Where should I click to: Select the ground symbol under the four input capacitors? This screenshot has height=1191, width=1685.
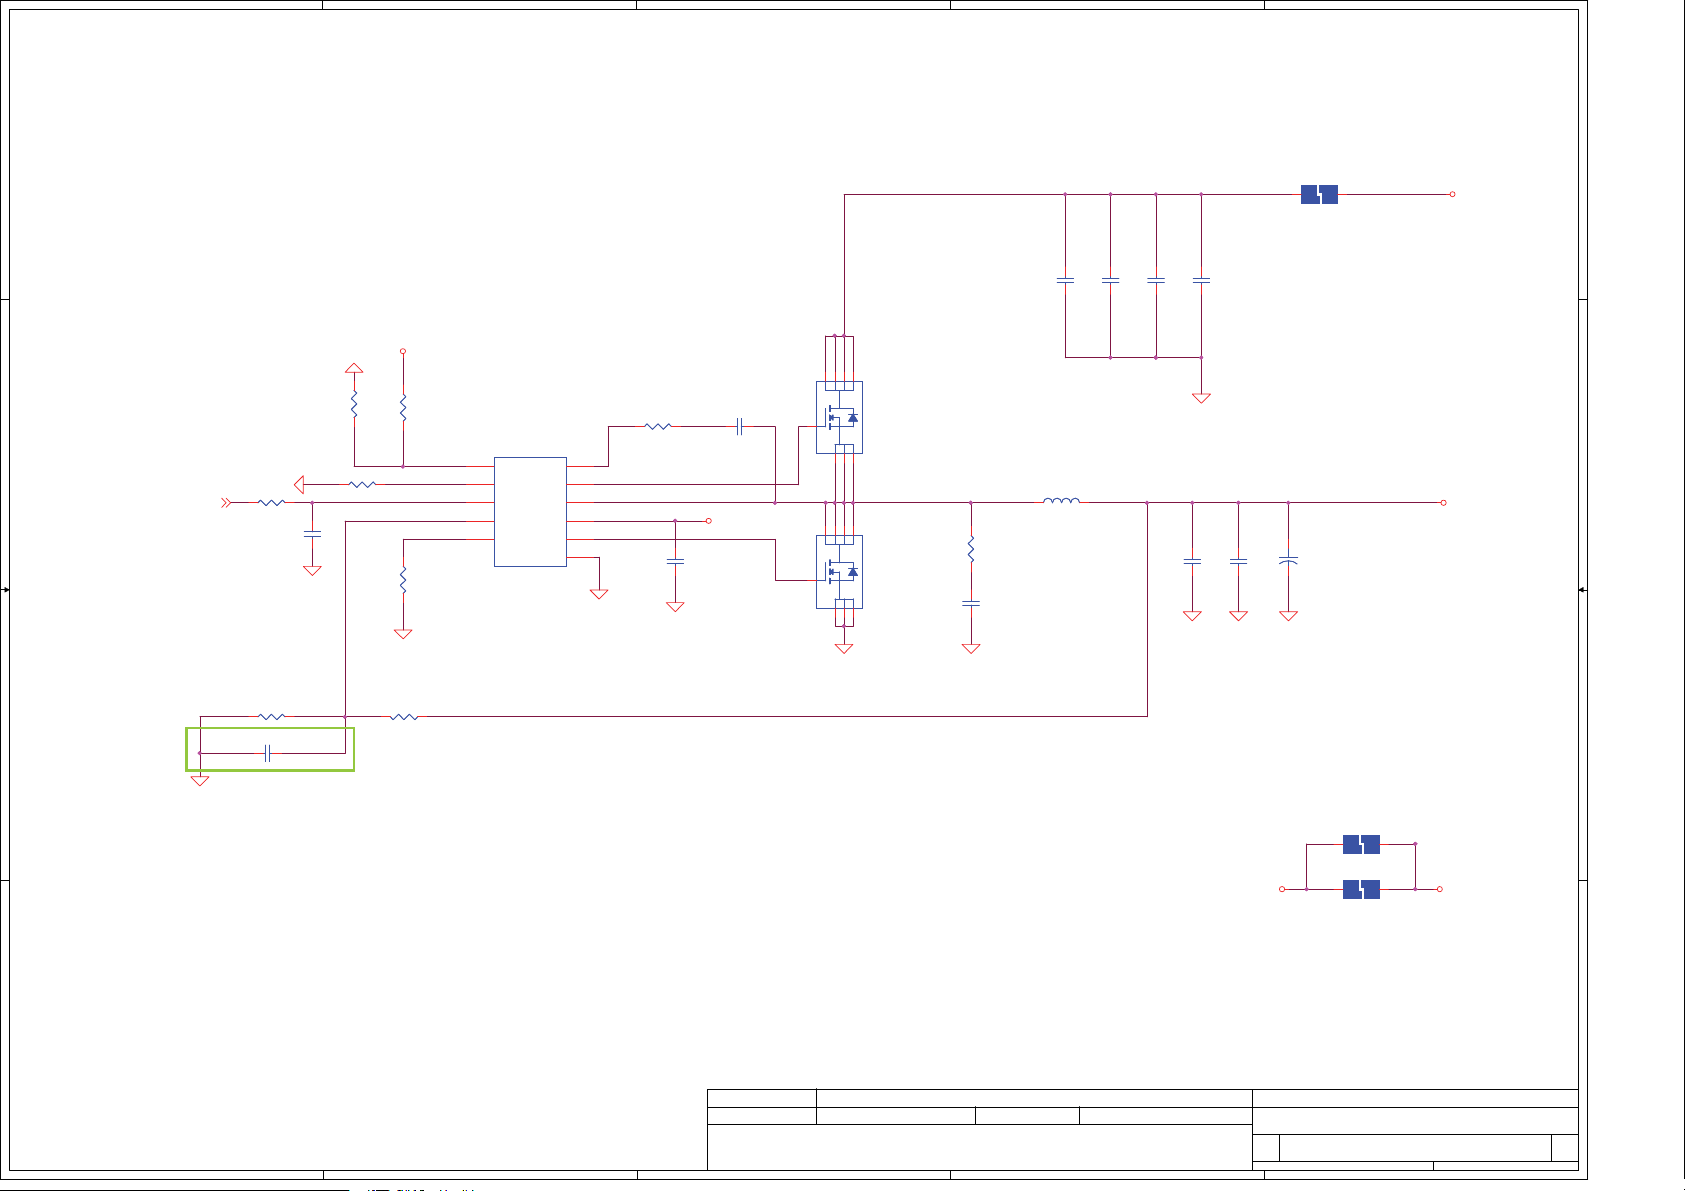tap(1201, 398)
